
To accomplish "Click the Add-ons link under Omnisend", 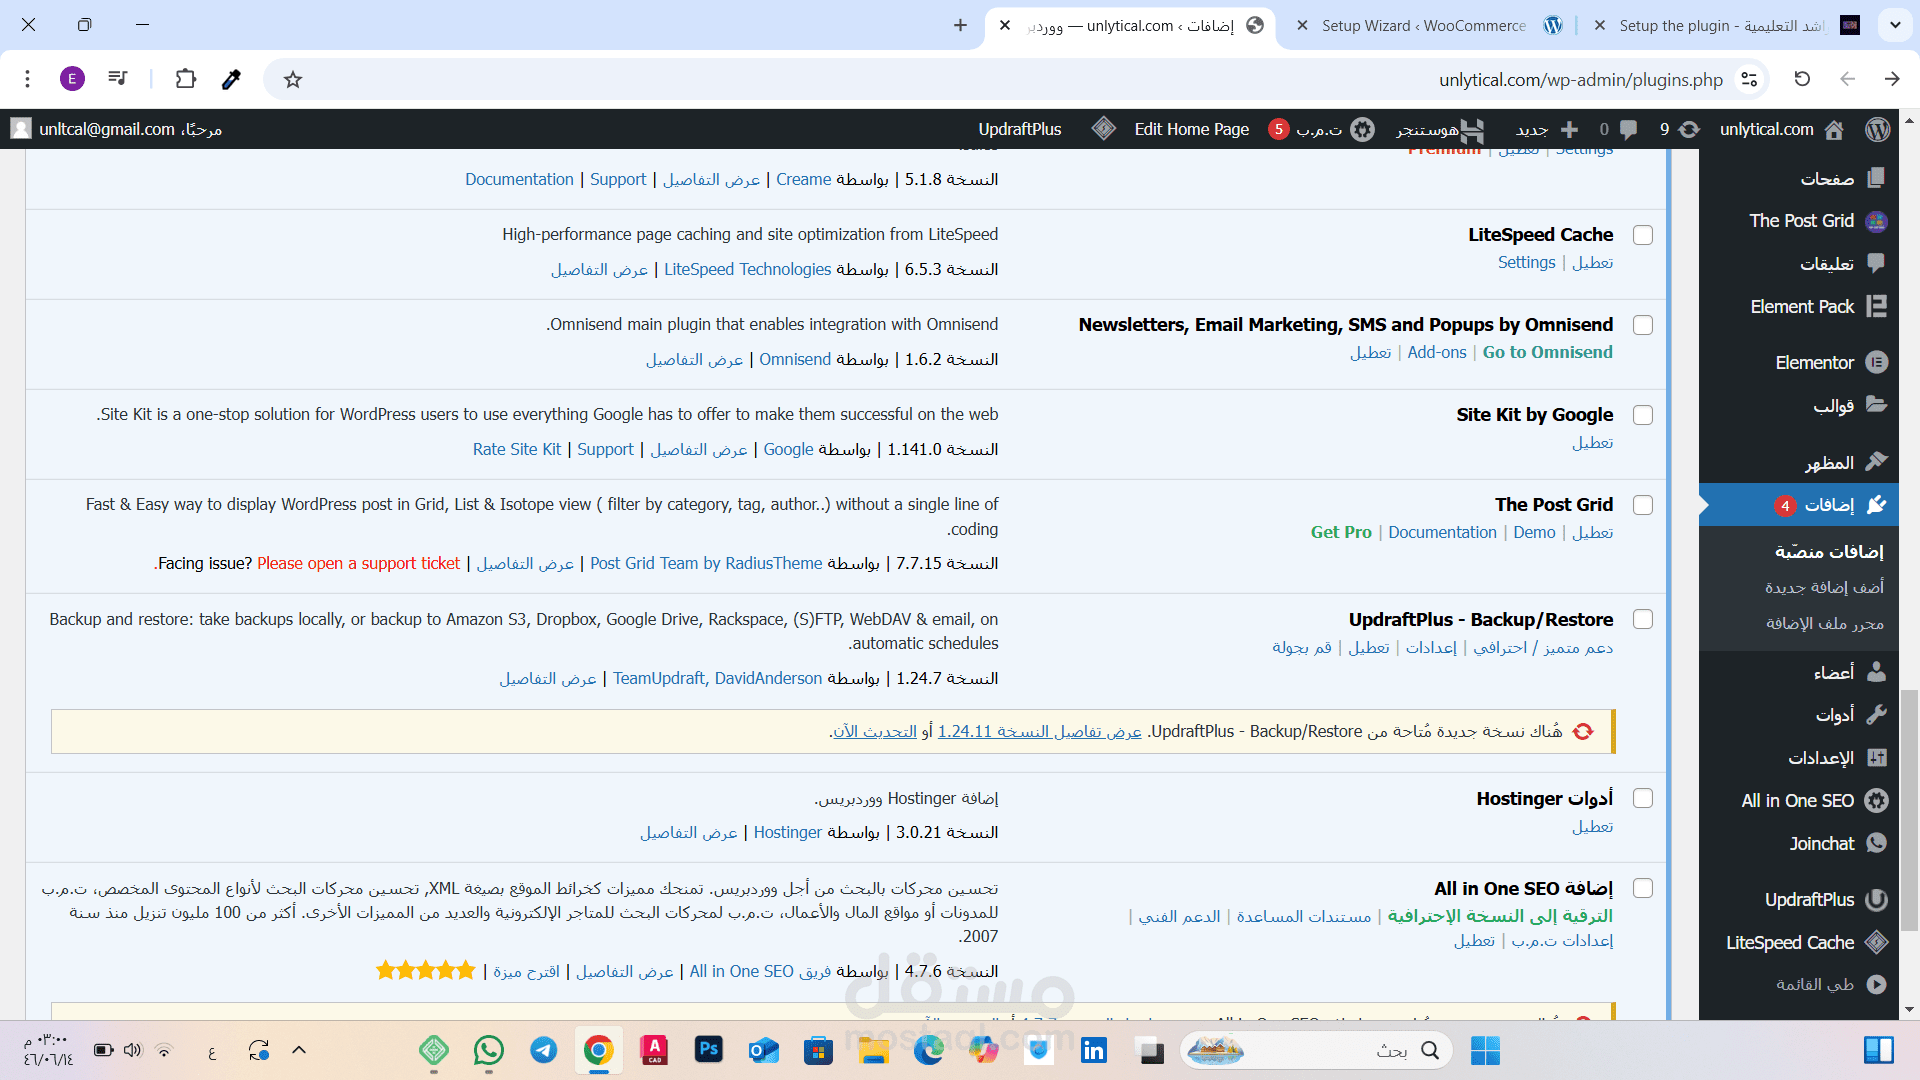I will pos(1437,352).
